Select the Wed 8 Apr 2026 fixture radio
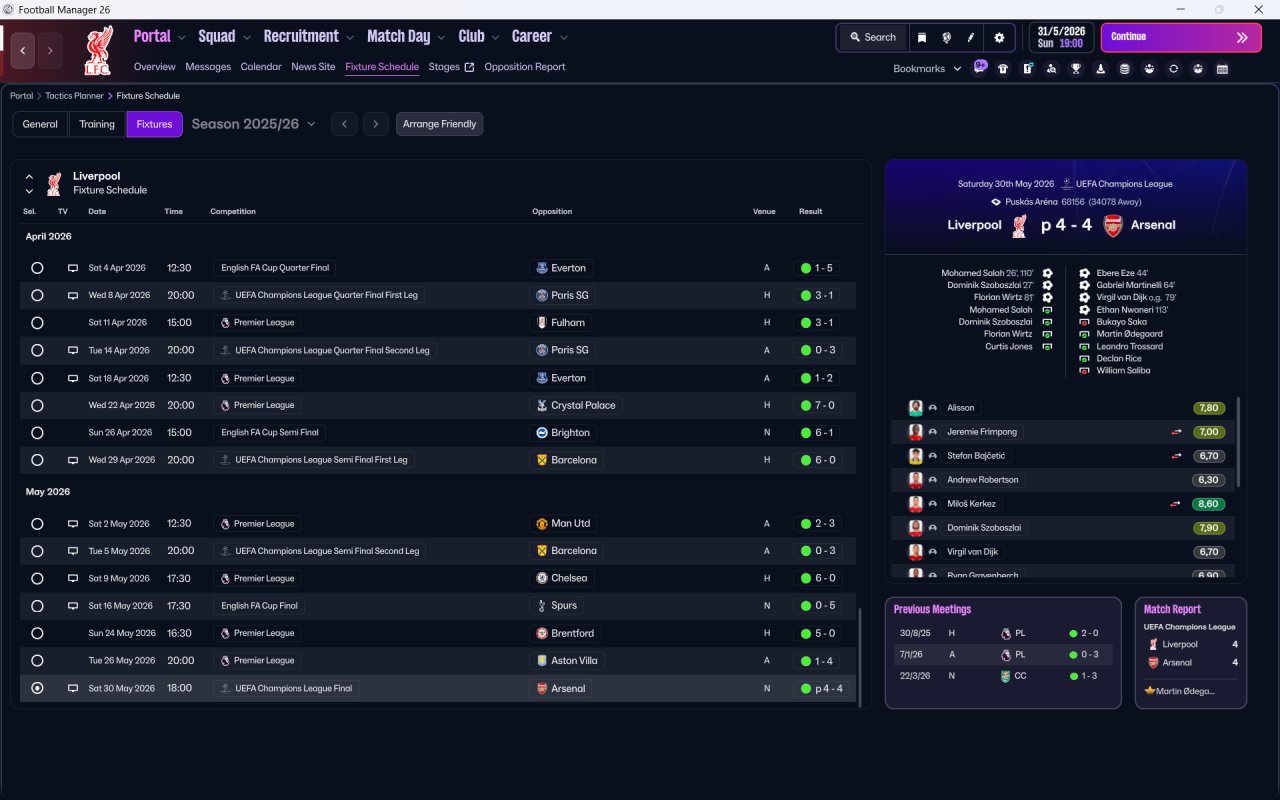Image resolution: width=1280 pixels, height=800 pixels. (37, 296)
